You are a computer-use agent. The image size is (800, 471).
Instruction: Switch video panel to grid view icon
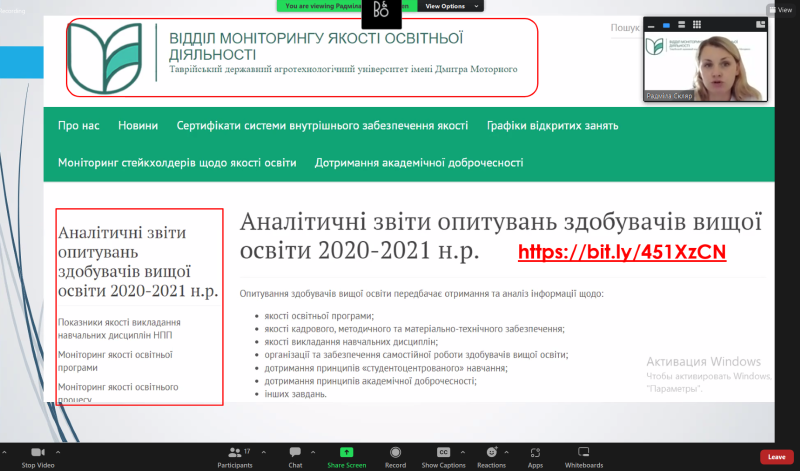point(696,24)
